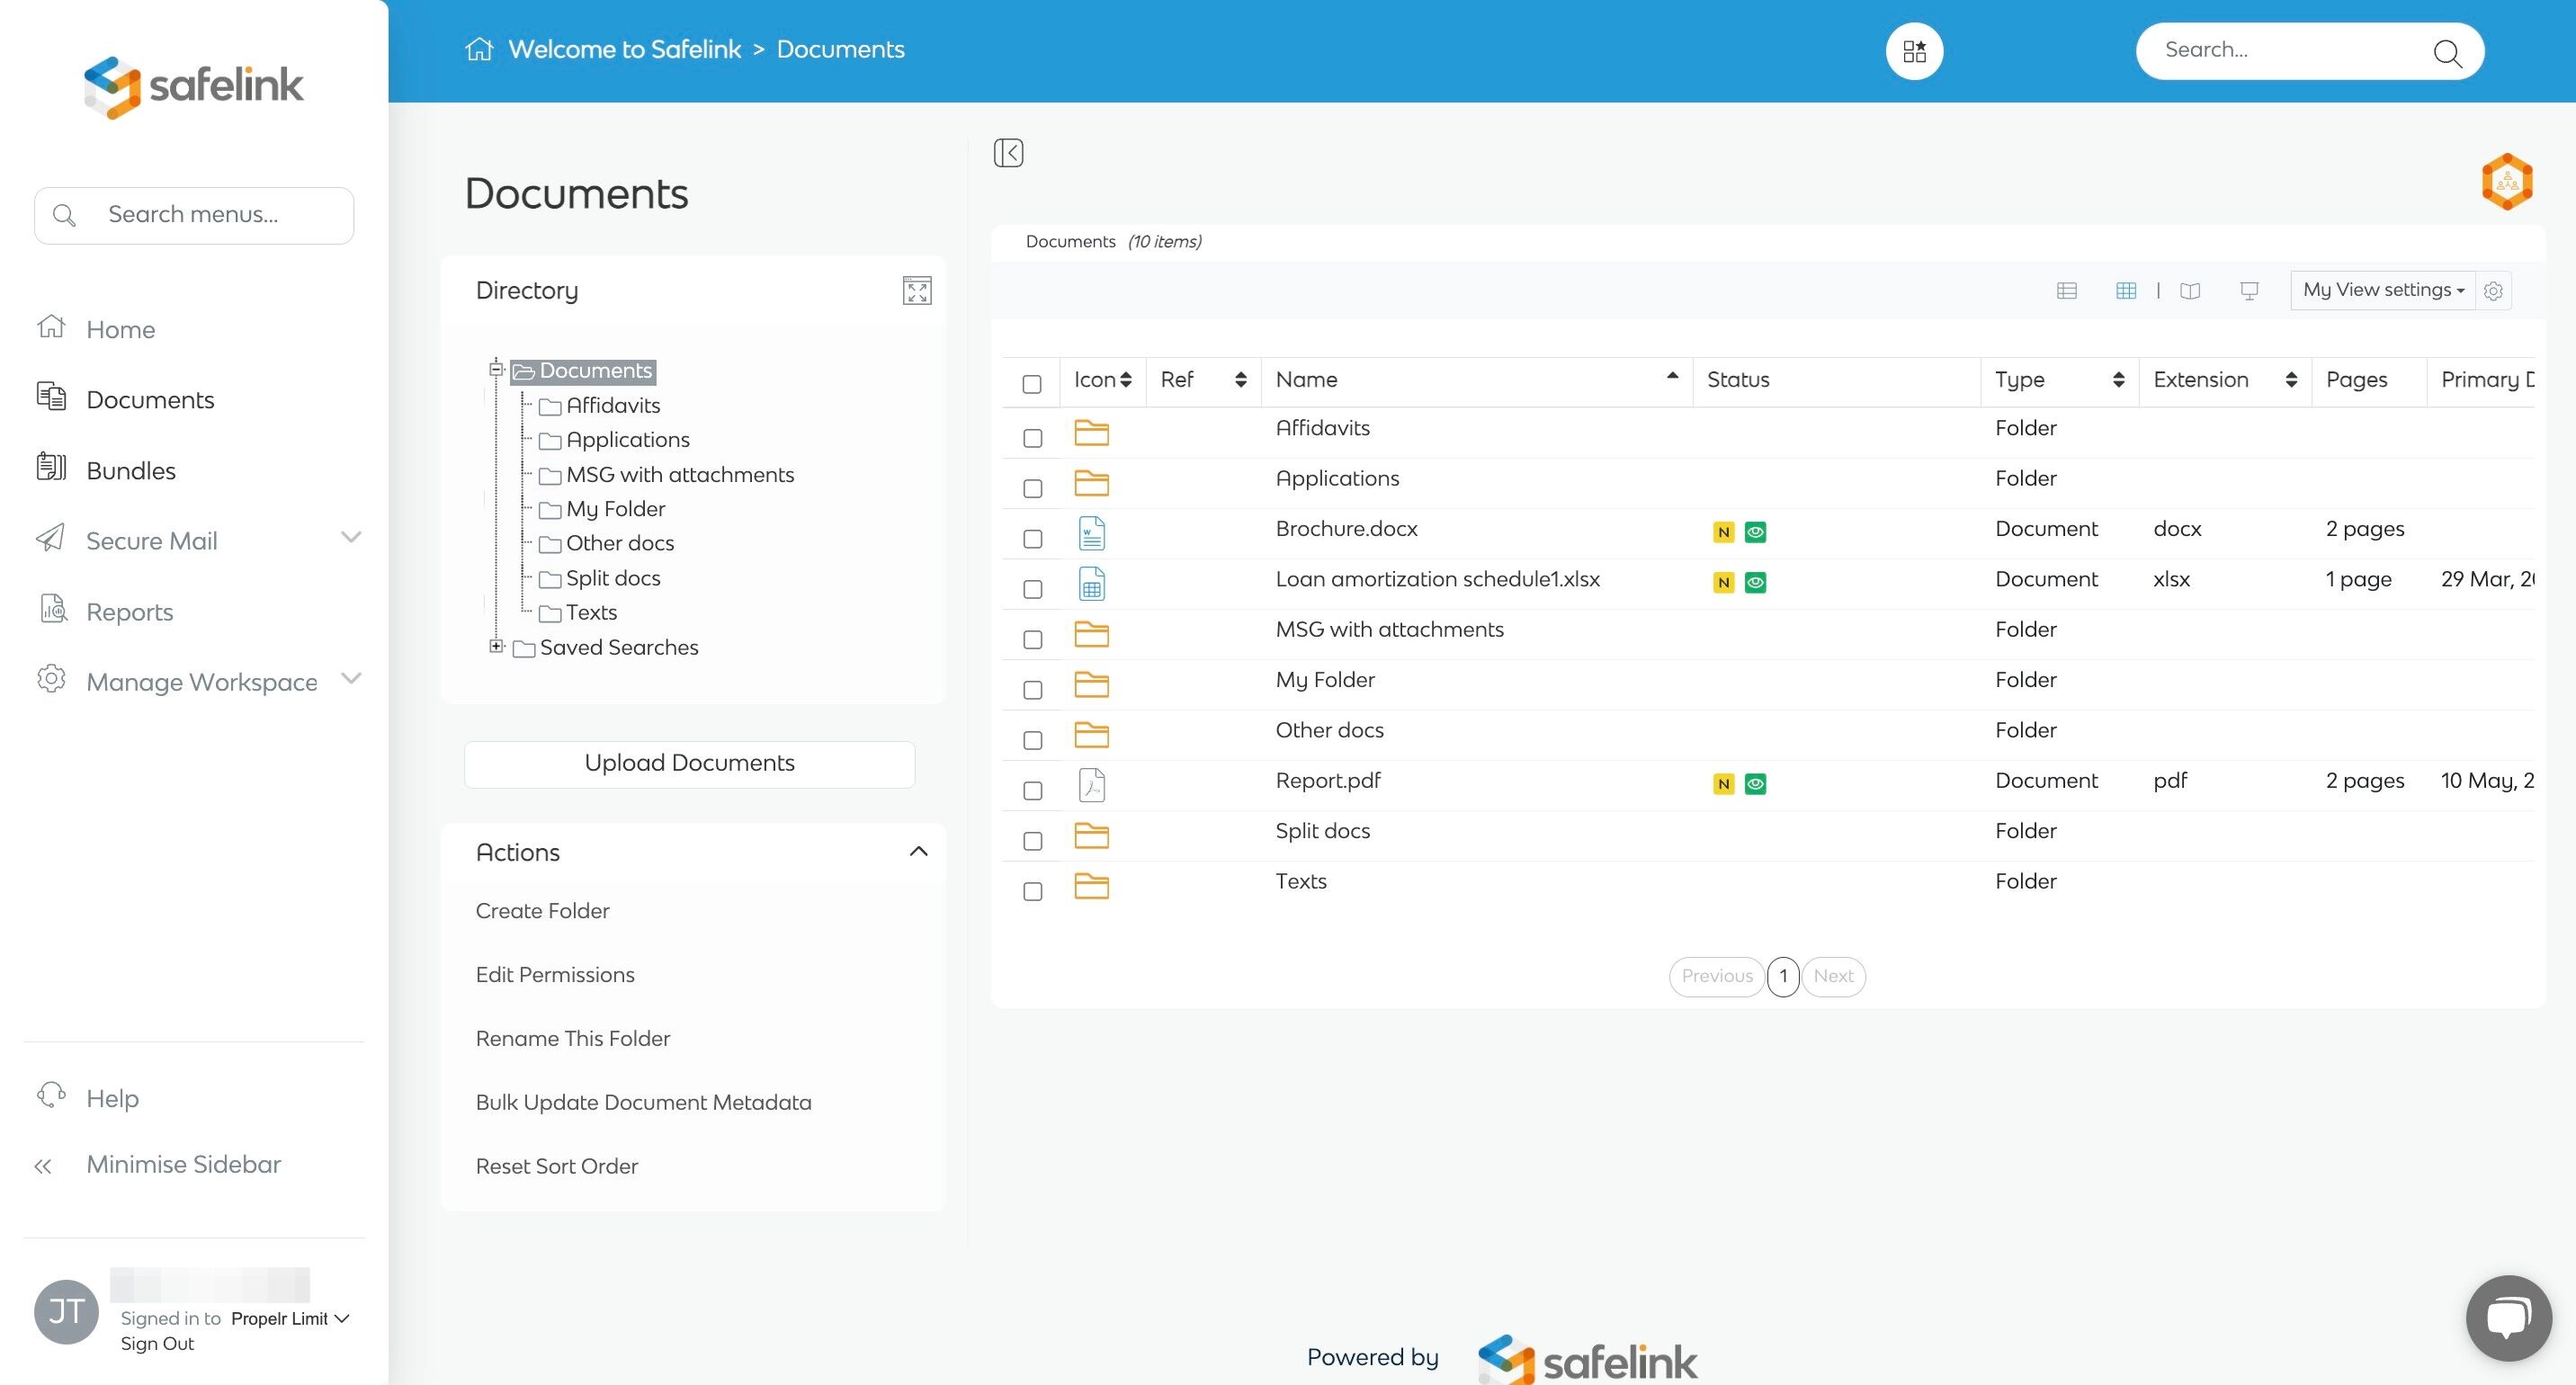Open the My View settings dropdown
The height and width of the screenshot is (1385, 2576).
pyautogui.click(x=2382, y=290)
